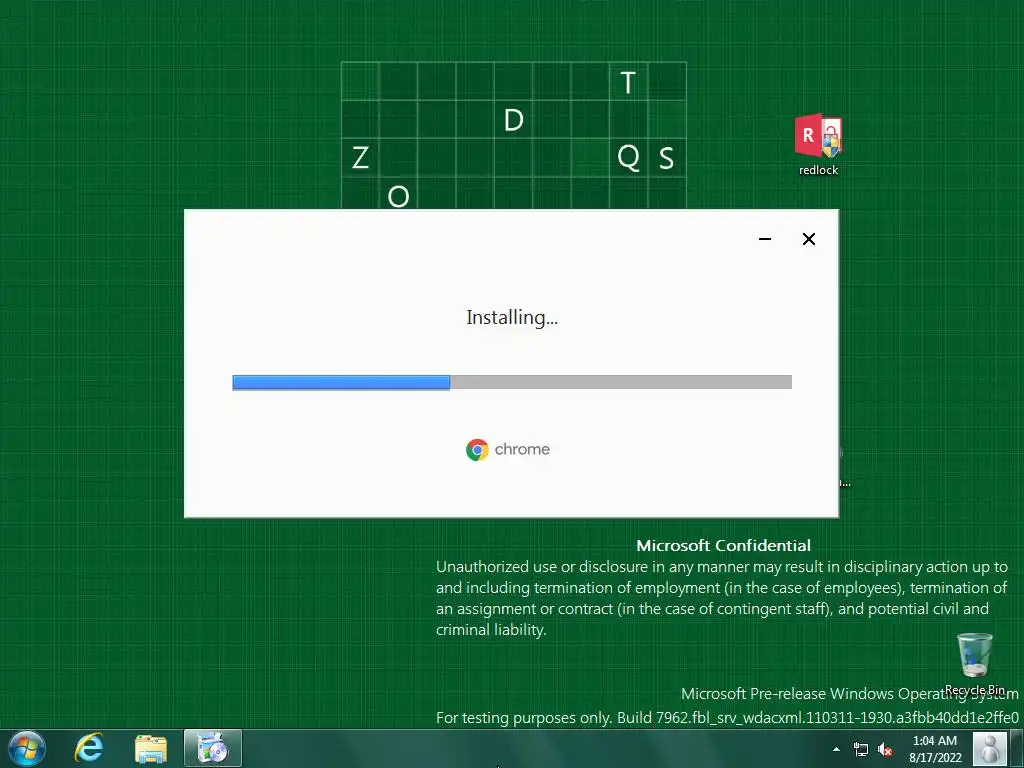Click the Show desktop strip
The image size is (1024, 768).
tap(1017, 748)
